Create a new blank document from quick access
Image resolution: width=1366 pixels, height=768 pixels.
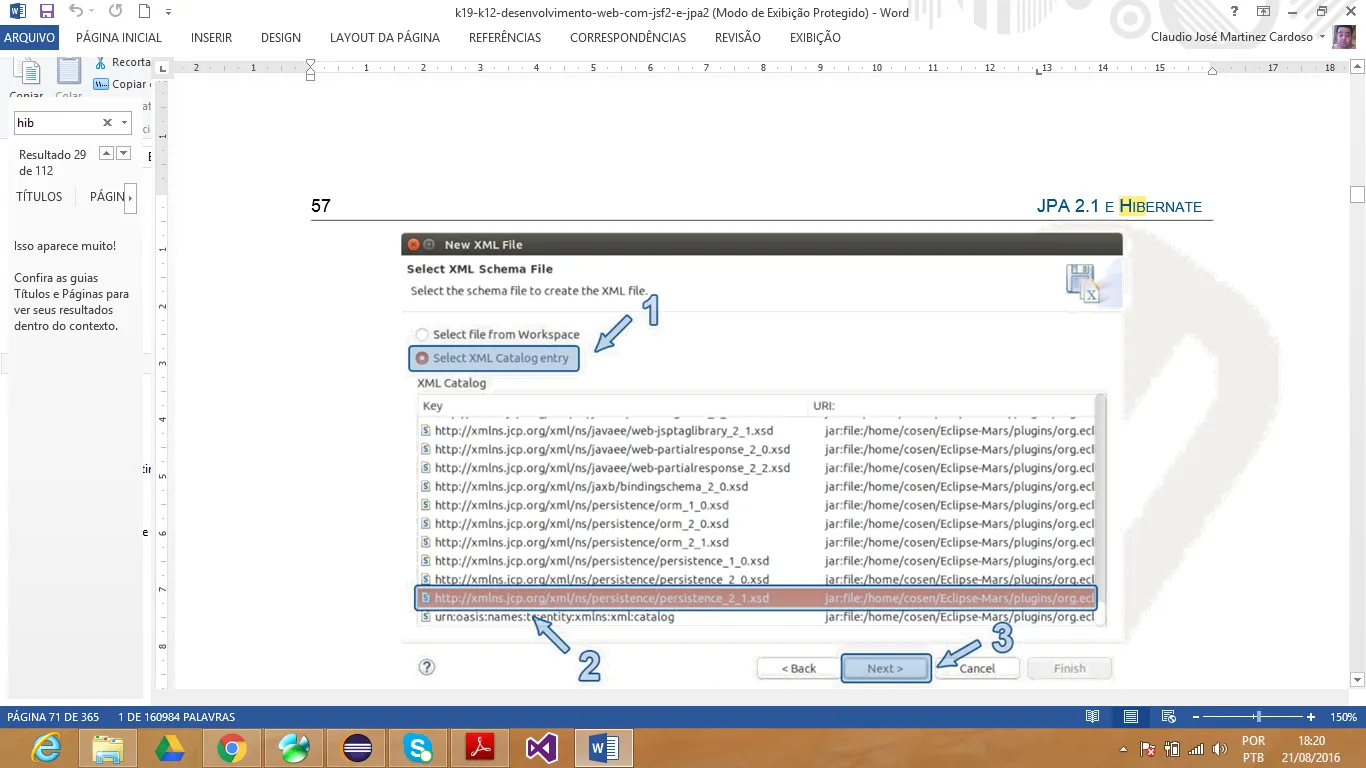tap(144, 12)
